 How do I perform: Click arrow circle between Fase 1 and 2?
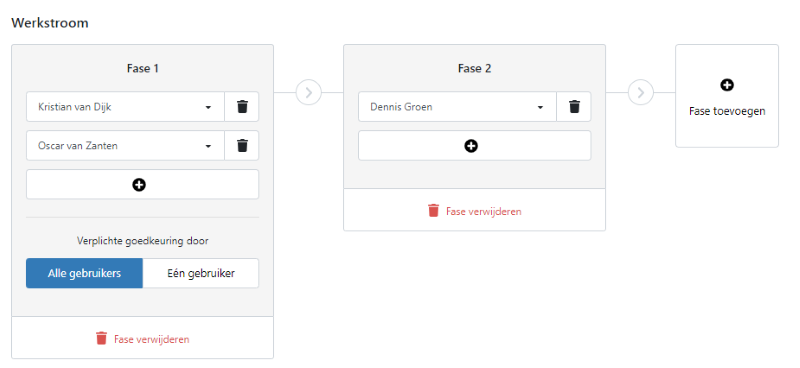(x=309, y=93)
